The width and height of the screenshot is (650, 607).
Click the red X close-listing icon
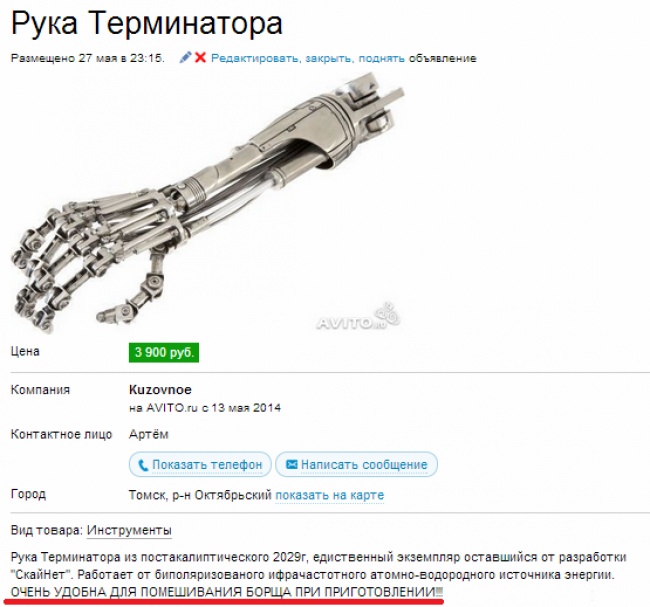200,58
